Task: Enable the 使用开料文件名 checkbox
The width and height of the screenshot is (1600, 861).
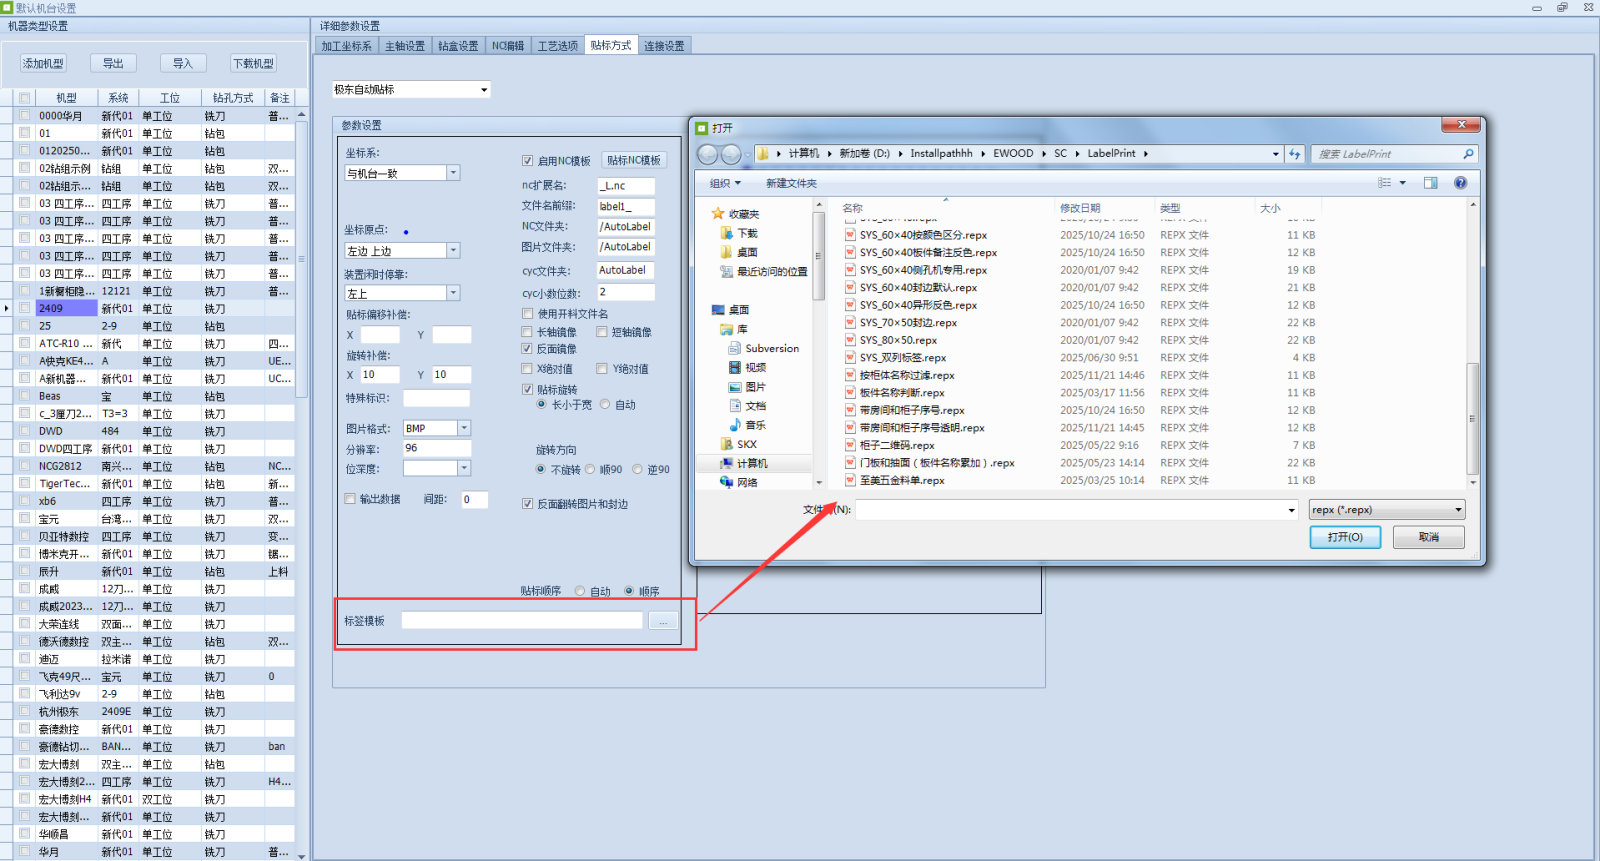Action: pos(527,314)
